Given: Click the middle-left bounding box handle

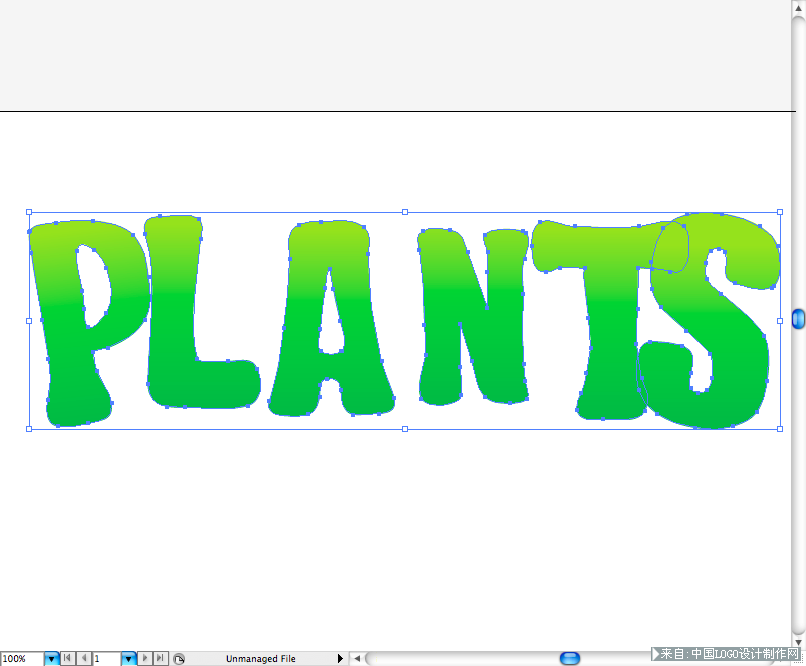Looking at the screenshot, I should 29,321.
